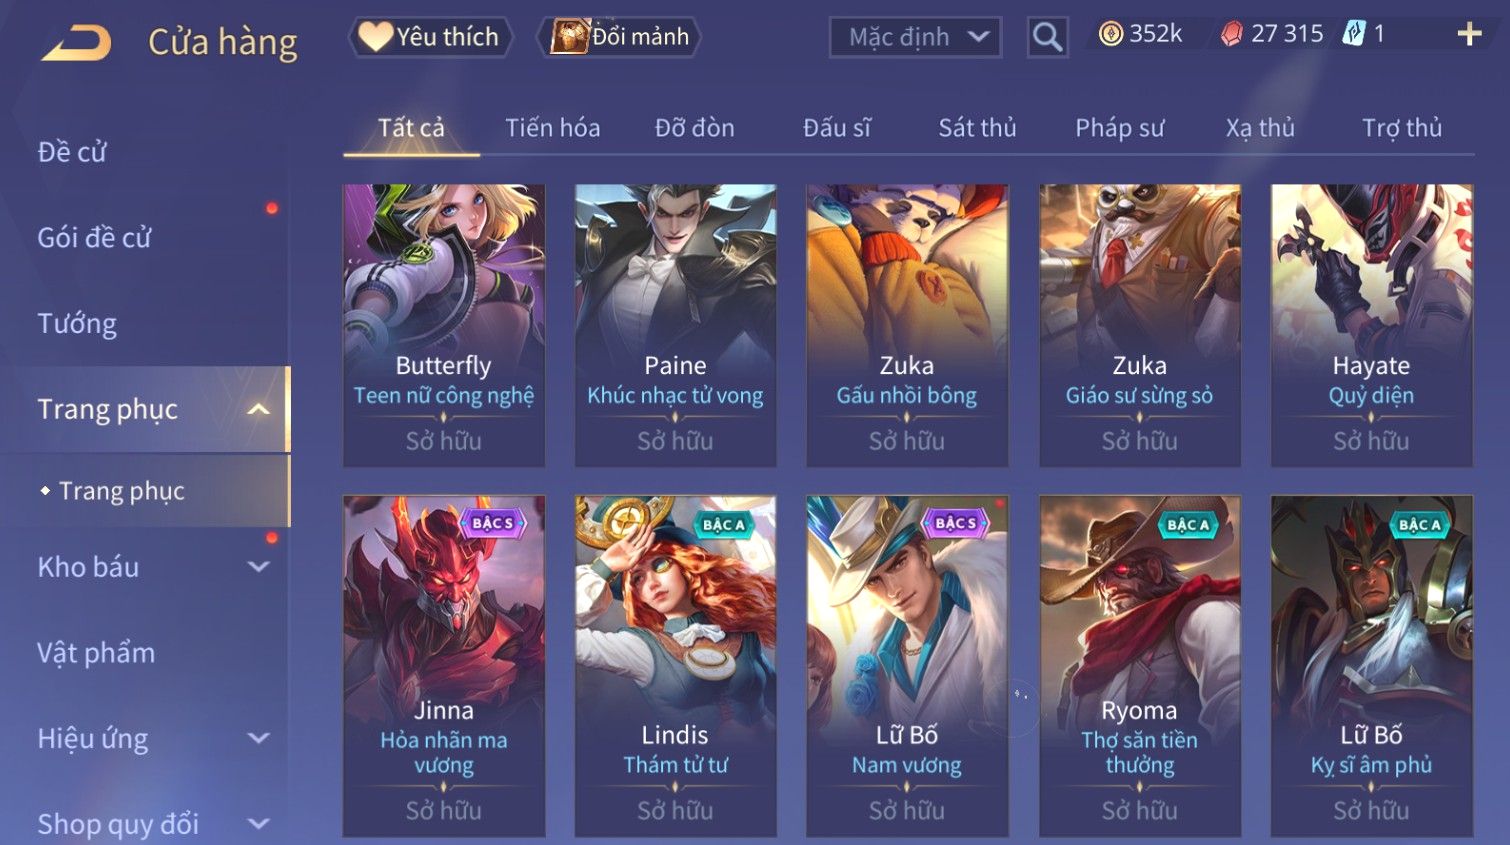1510x845 pixels.
Task: Select the Lindis Thám tử tư skin card
Action: (x=675, y=666)
